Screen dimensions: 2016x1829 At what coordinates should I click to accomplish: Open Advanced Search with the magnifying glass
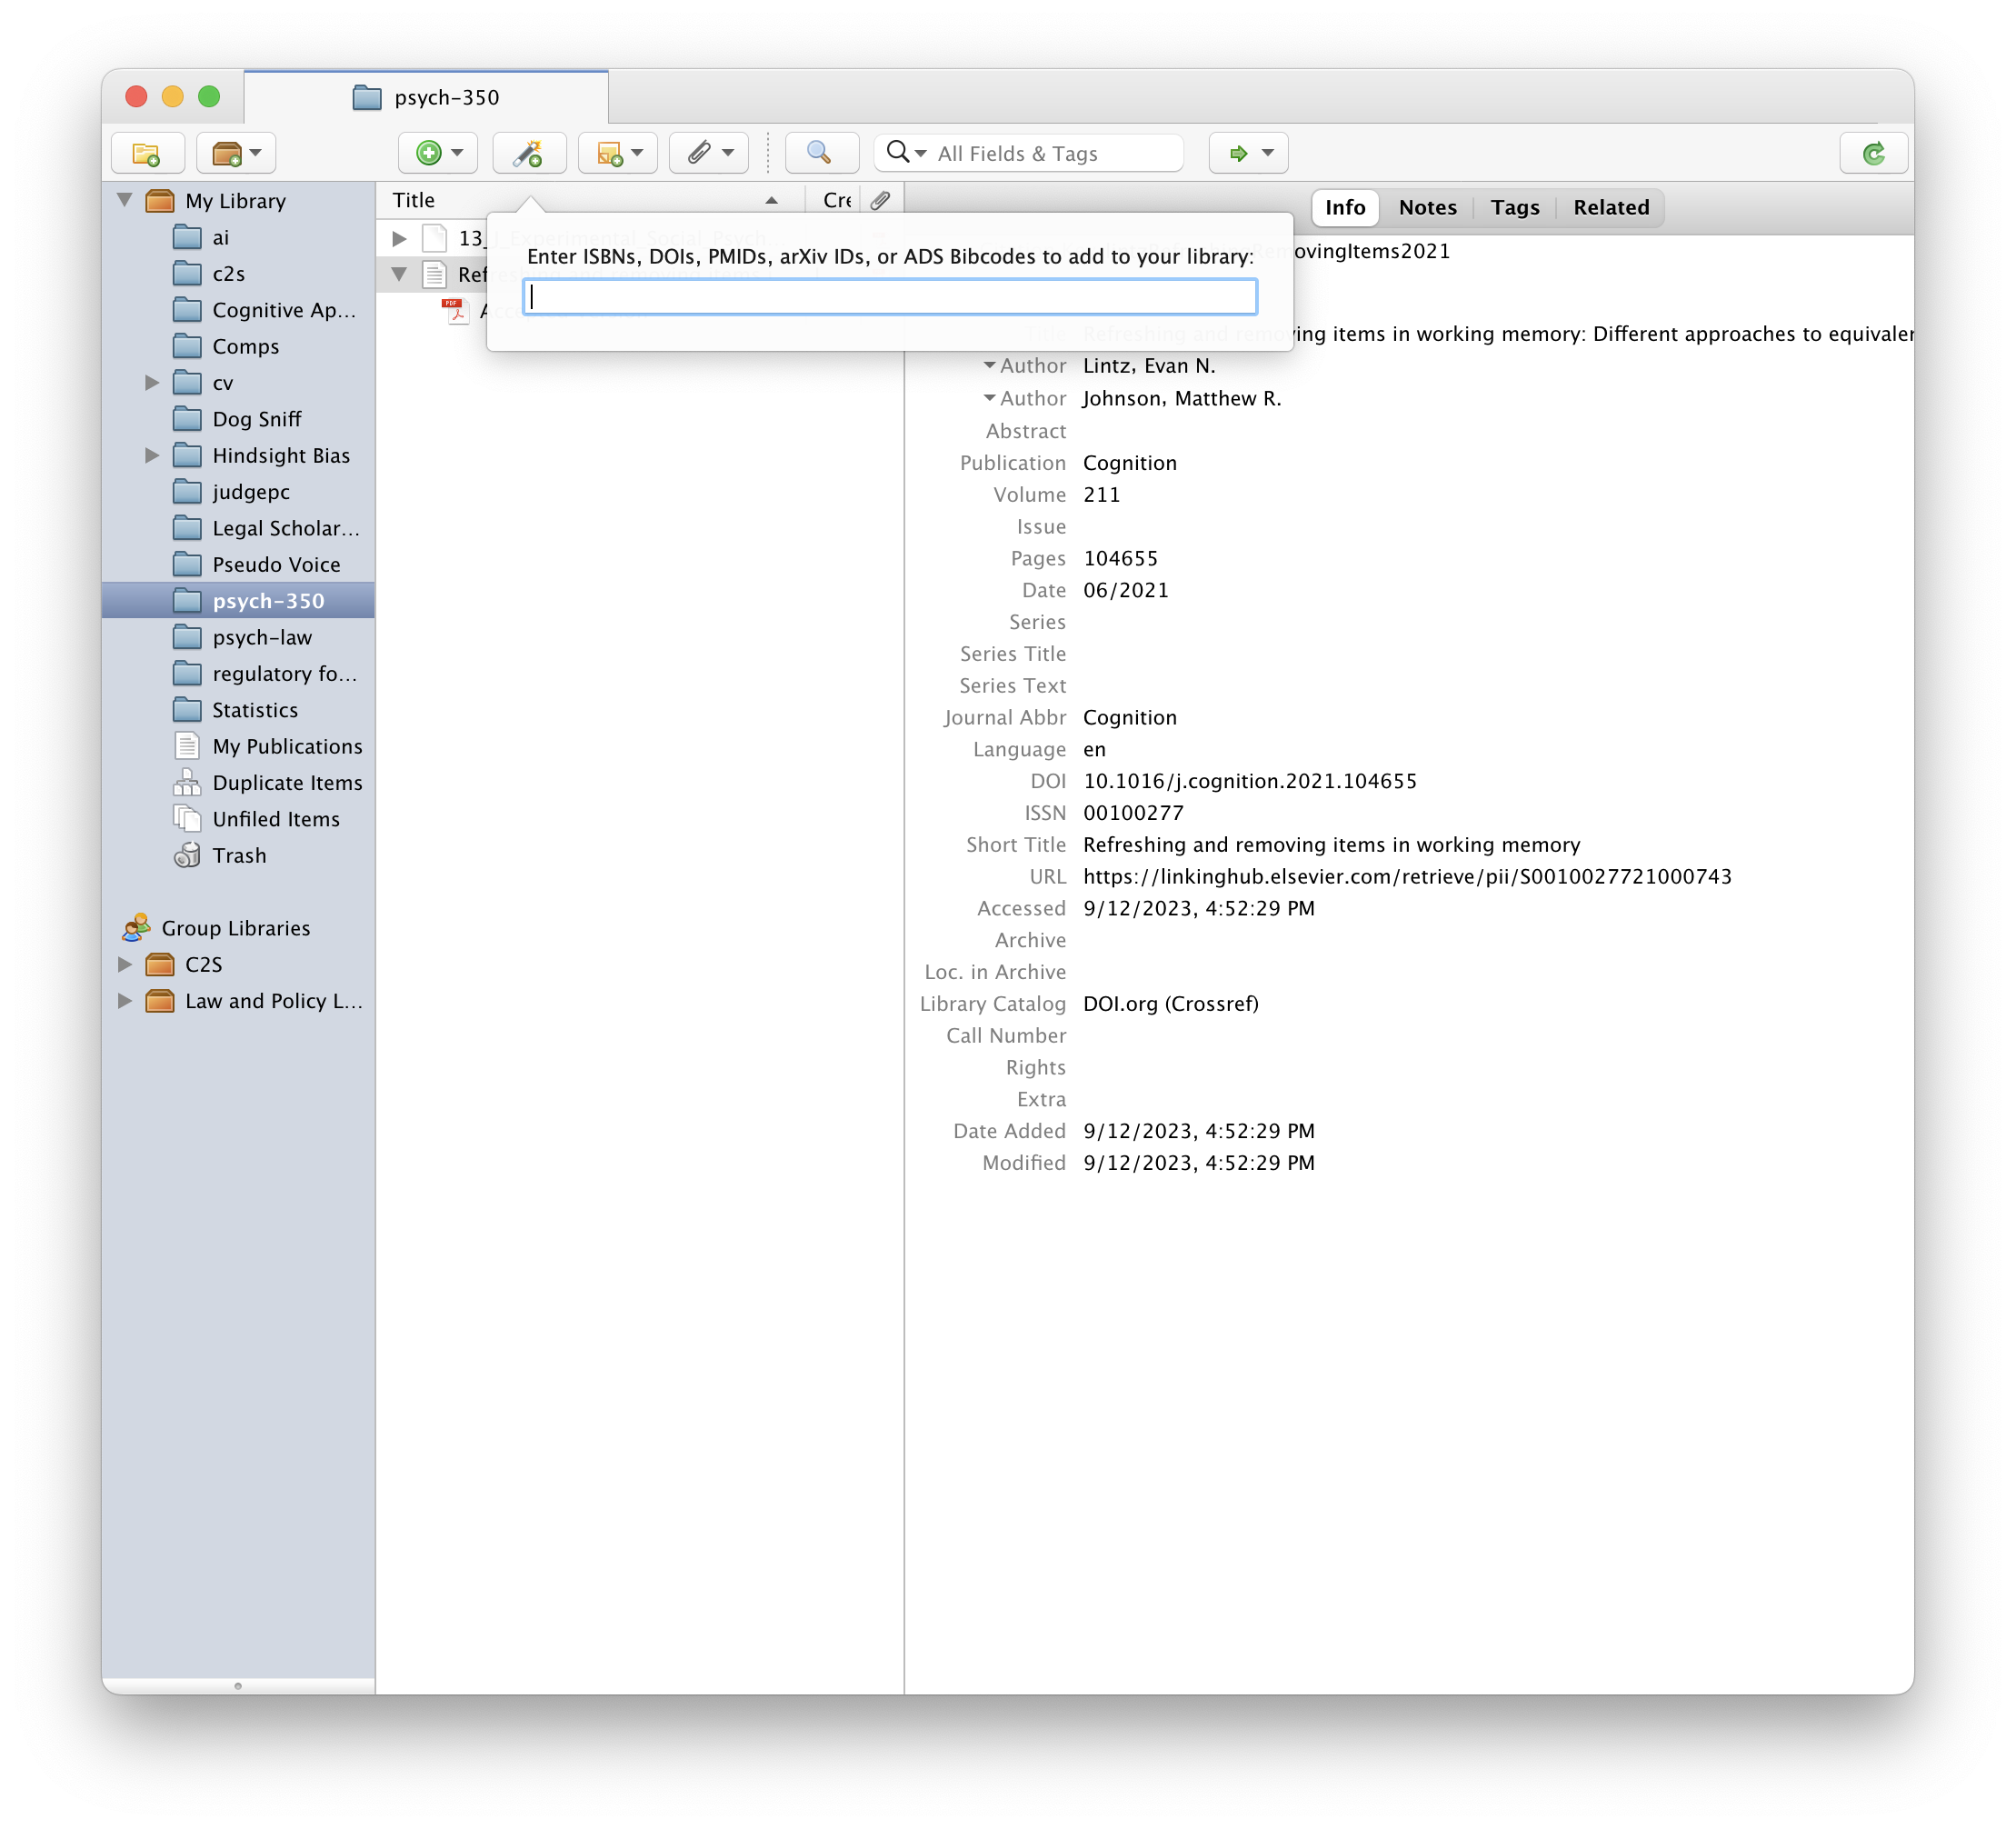coord(820,153)
